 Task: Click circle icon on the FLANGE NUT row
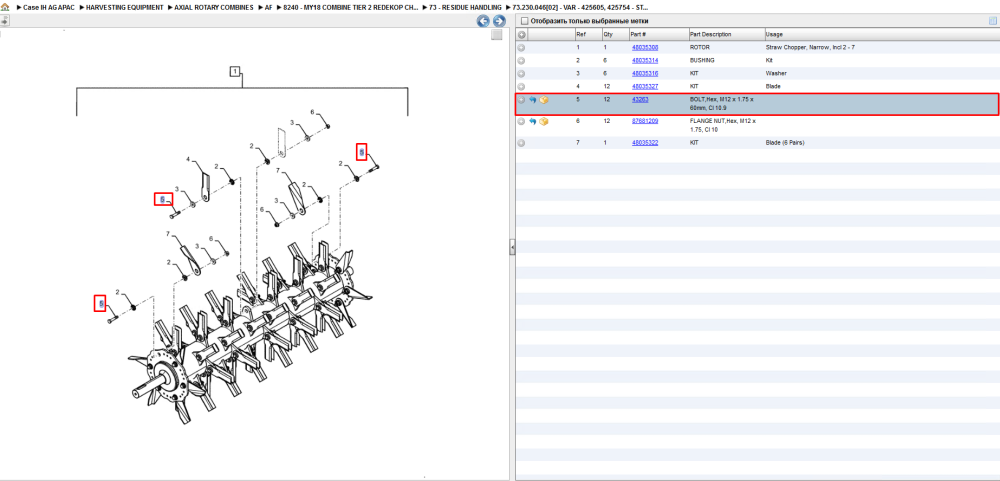pos(521,121)
